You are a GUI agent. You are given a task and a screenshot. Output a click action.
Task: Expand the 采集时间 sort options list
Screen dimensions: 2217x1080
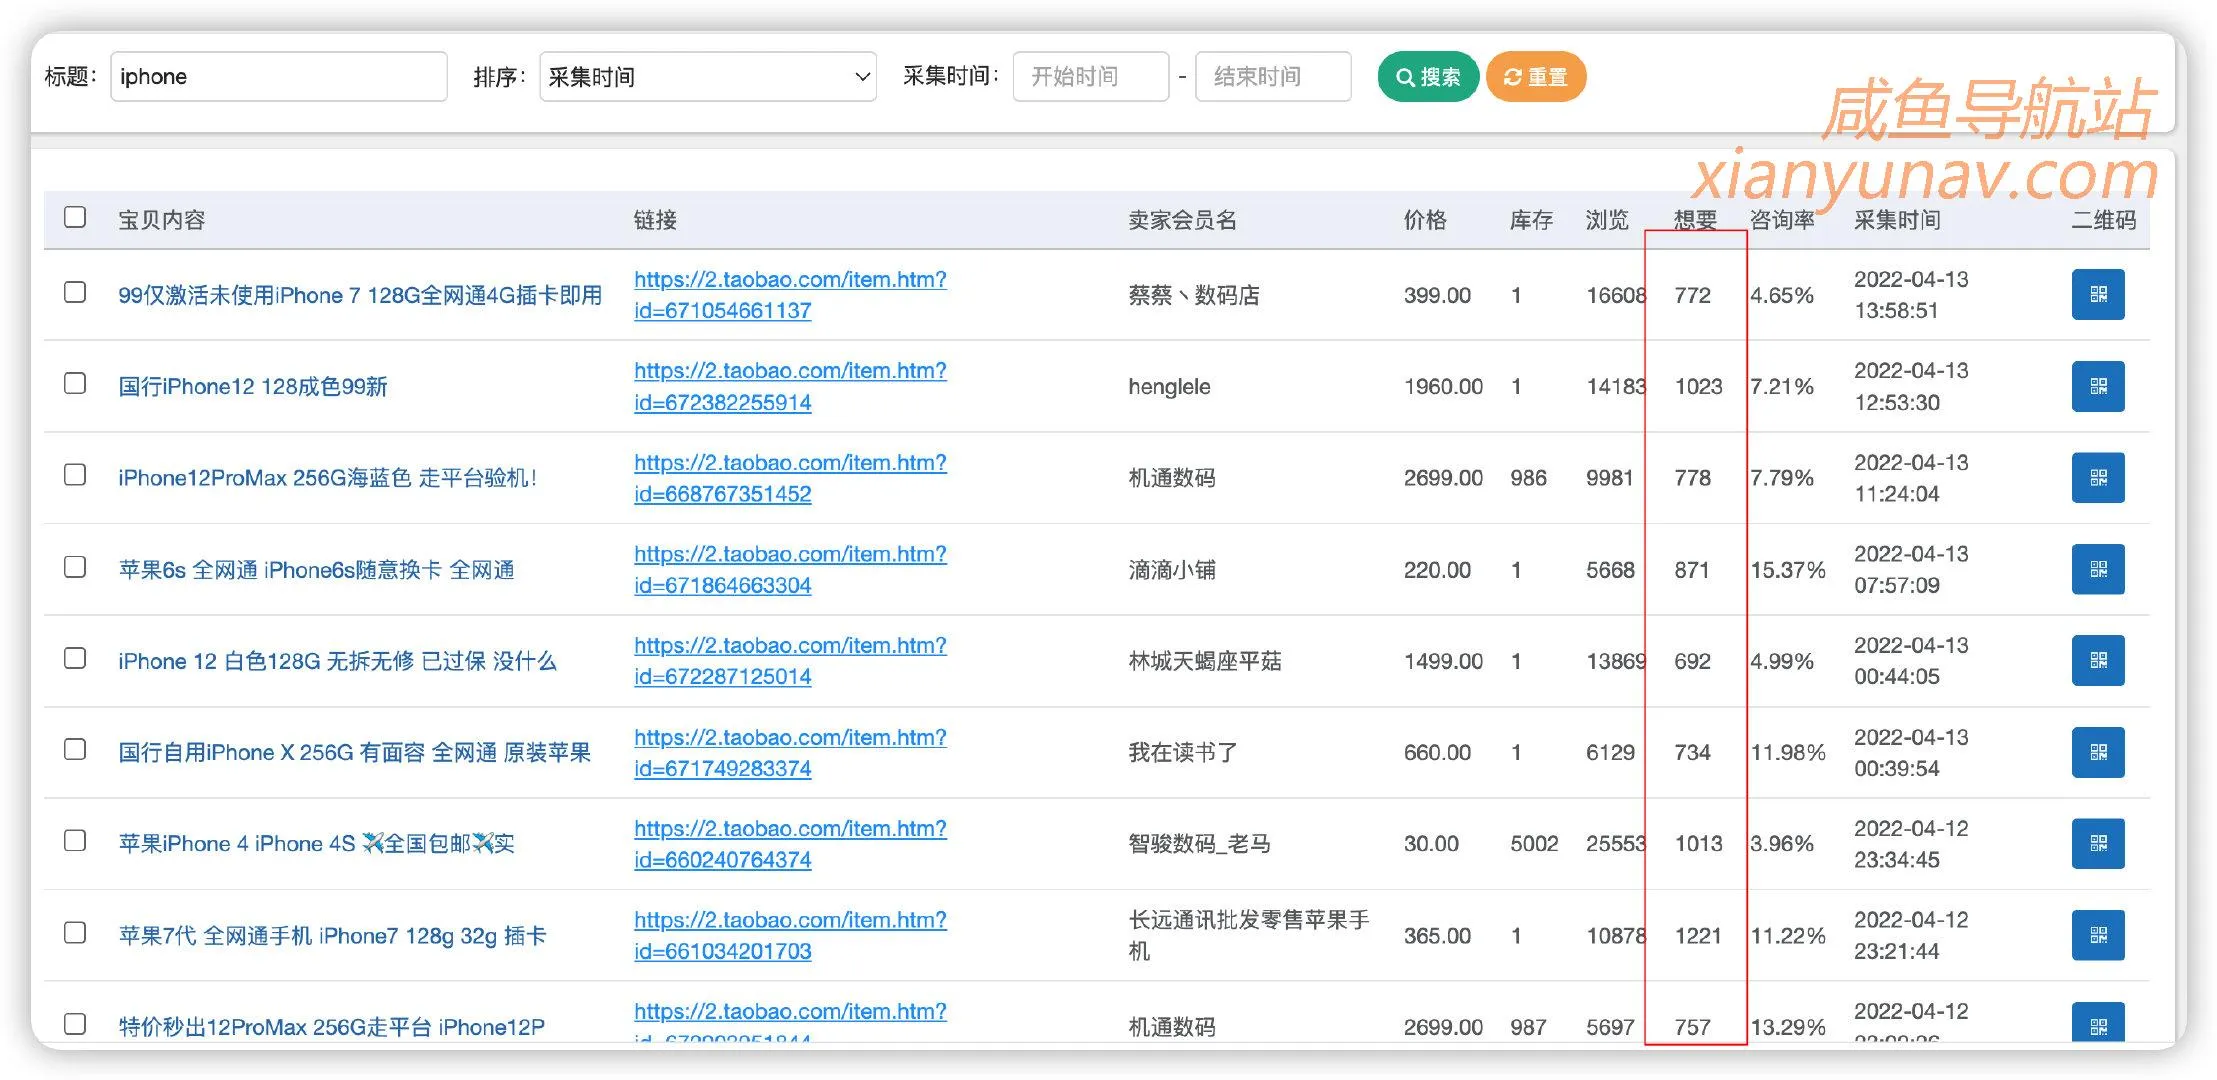(x=708, y=76)
